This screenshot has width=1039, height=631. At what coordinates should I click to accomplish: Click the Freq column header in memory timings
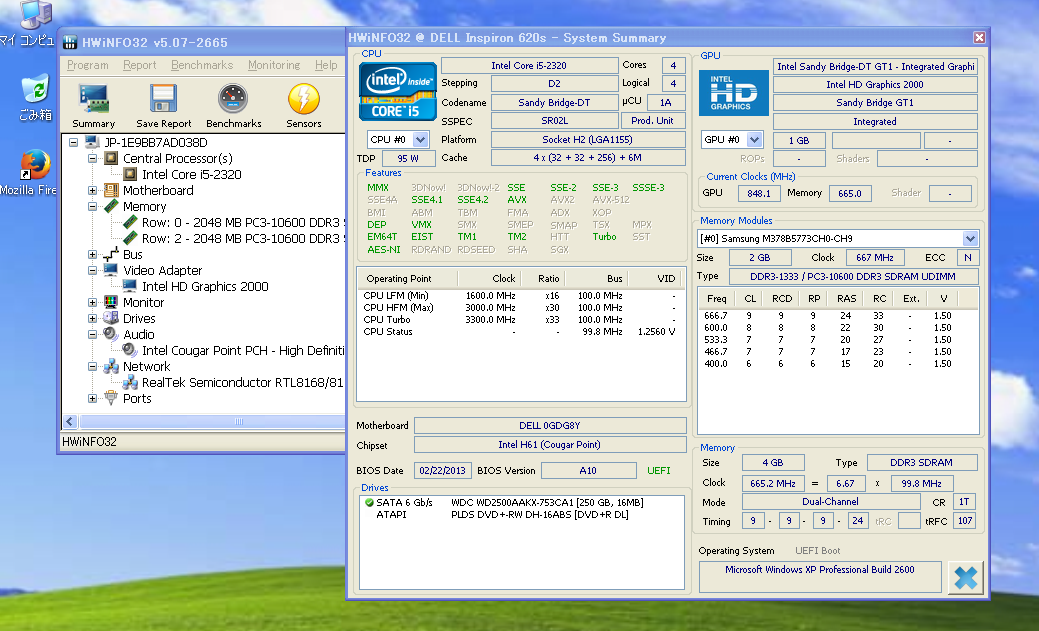pos(716,298)
